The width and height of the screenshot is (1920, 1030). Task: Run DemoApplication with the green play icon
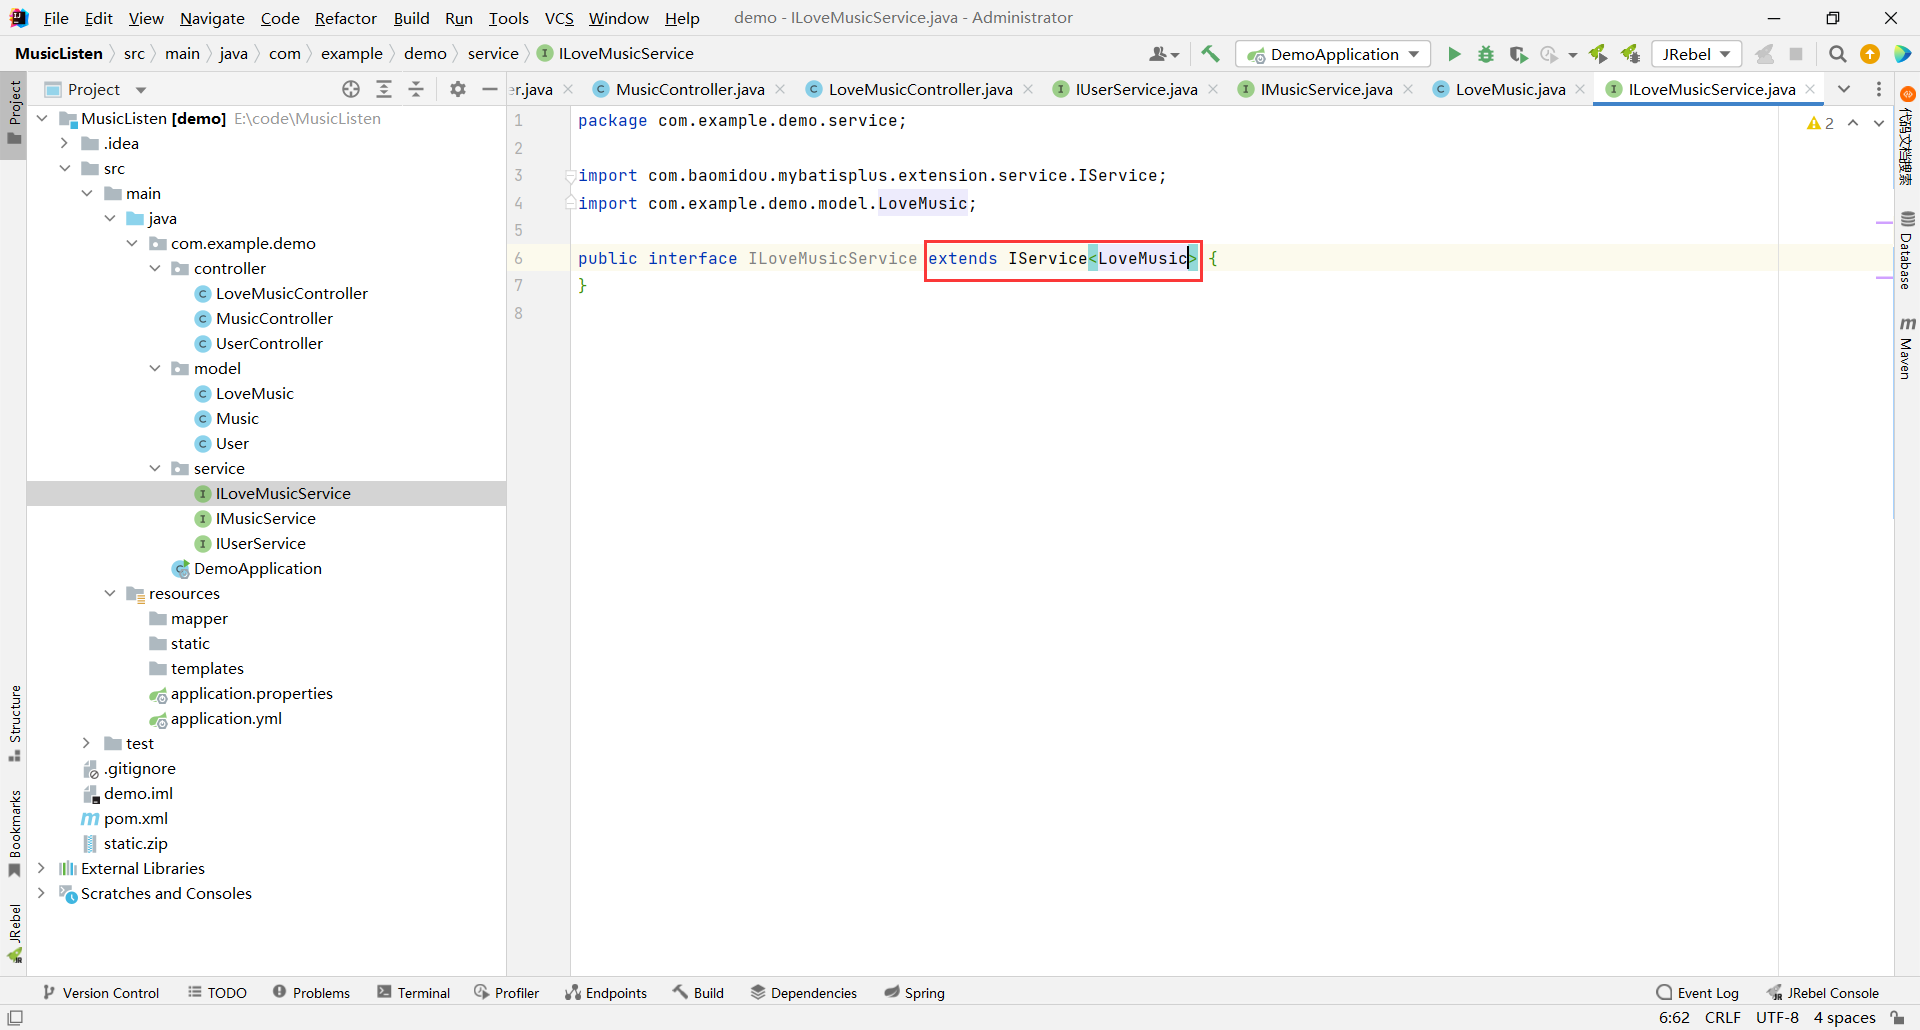click(1454, 54)
